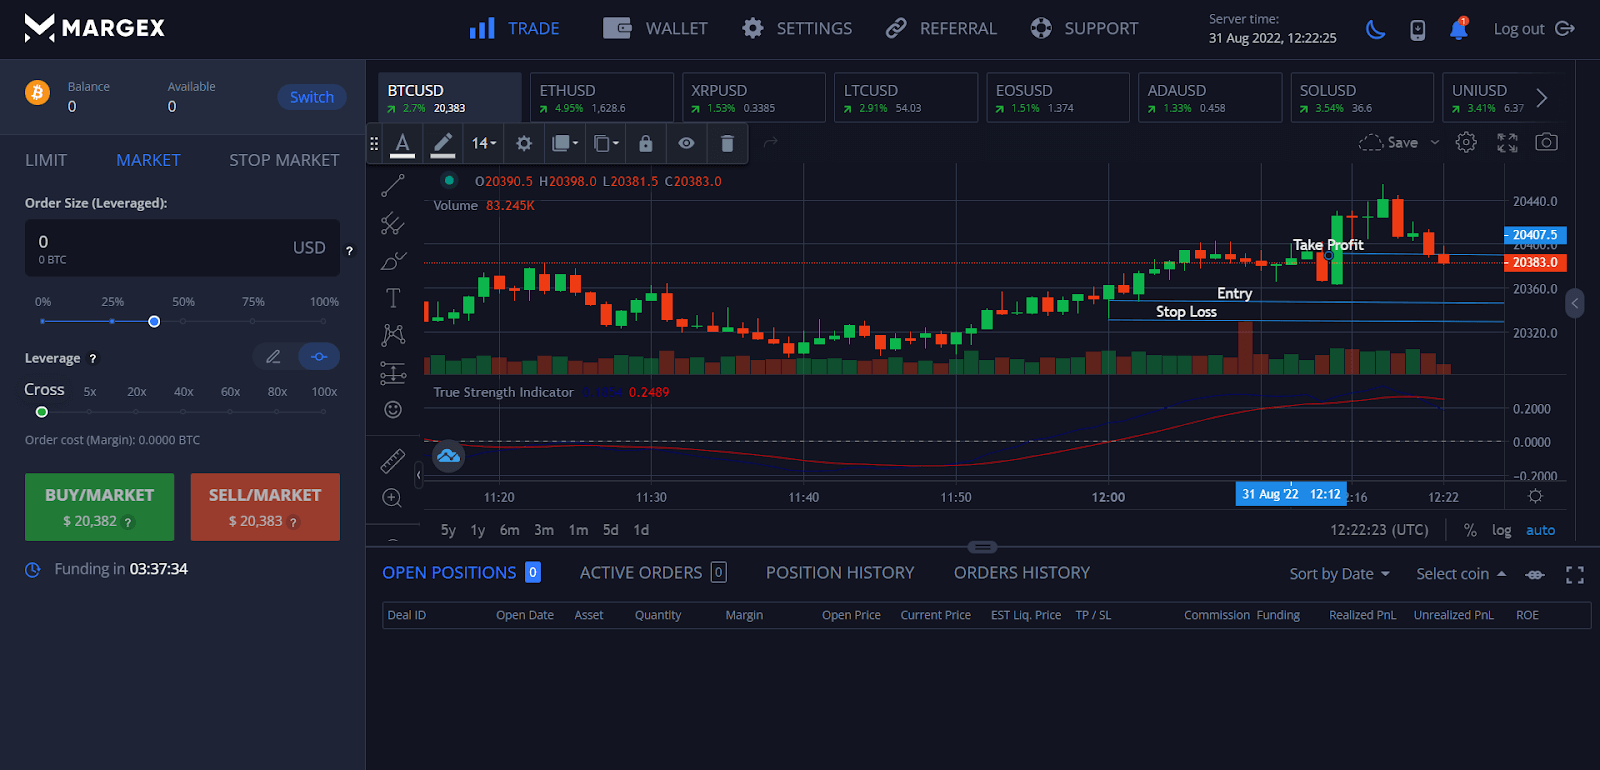Expand the Sort by Date dropdown
Viewport: 1600px width, 770px height.
1339,573
